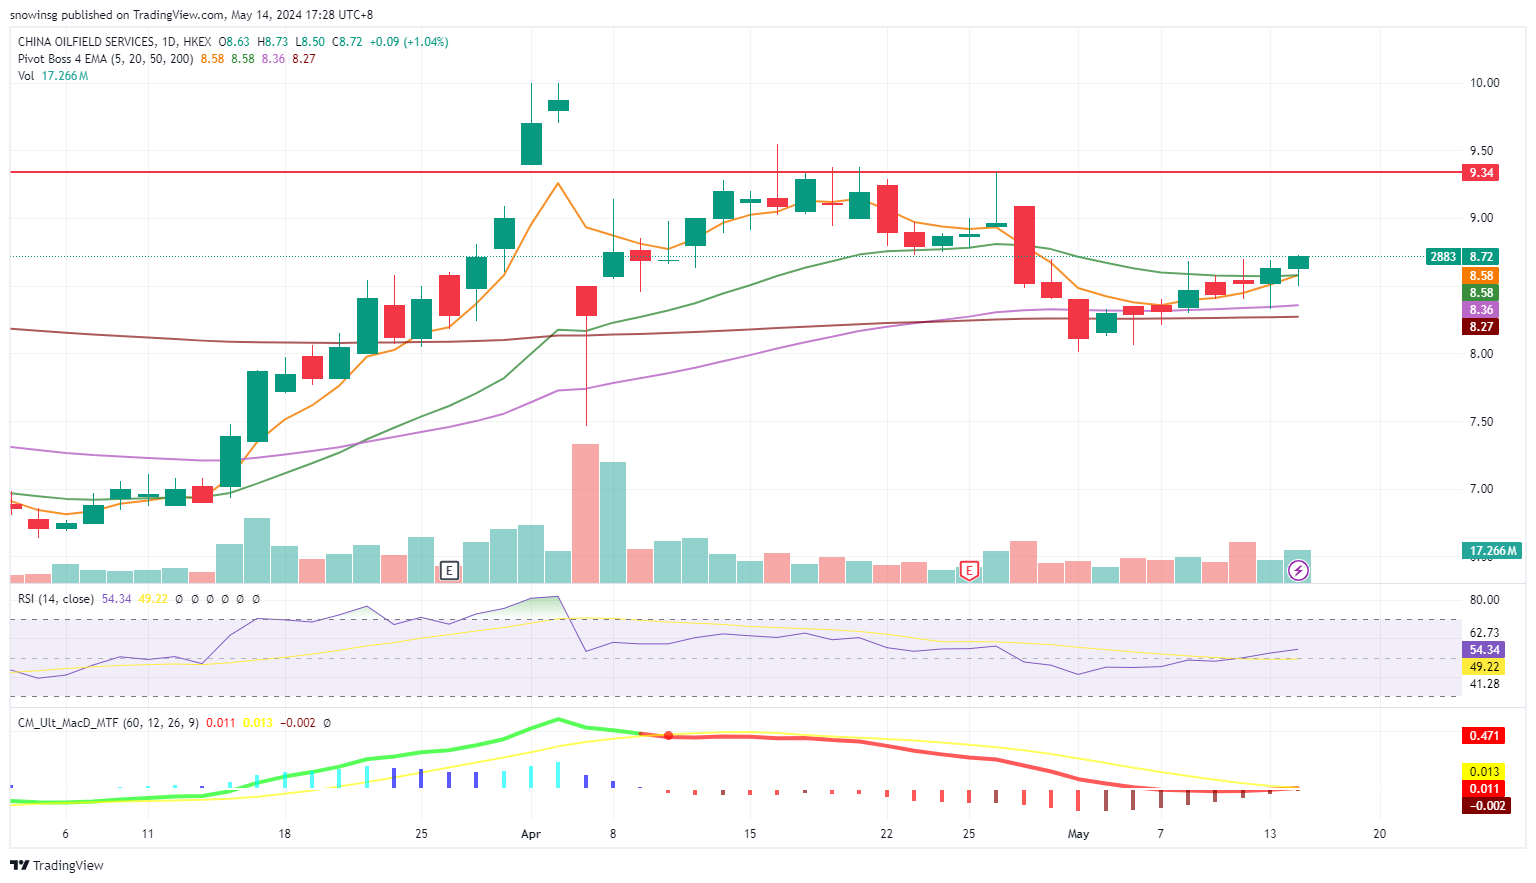Click the 9.50 price axis label
This screenshot has width=1536, height=883.
[1481, 151]
